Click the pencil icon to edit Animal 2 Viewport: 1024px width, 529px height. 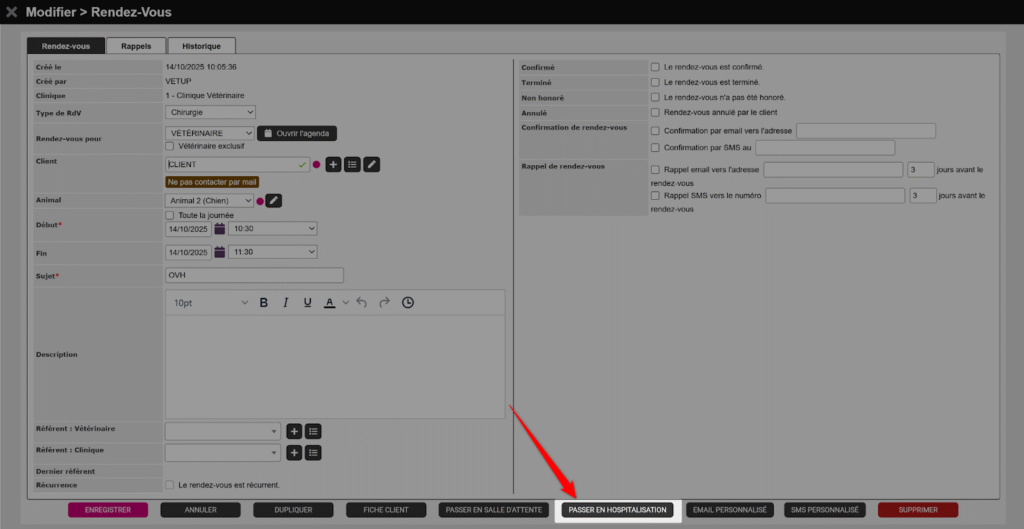click(x=273, y=201)
